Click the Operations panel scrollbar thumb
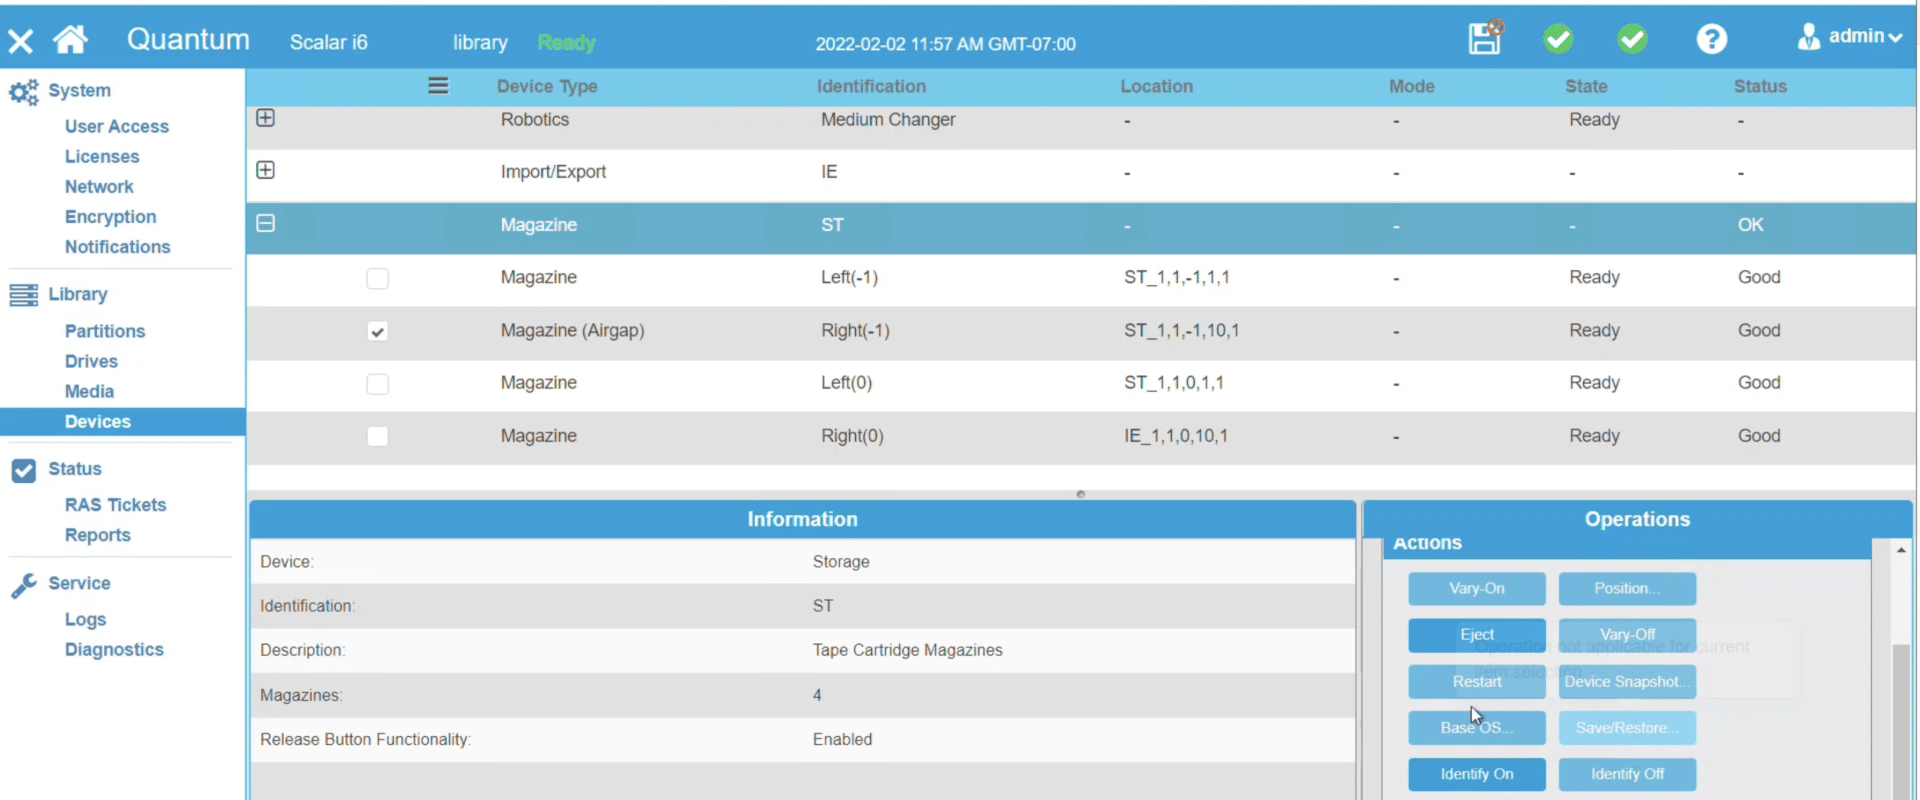This screenshot has height=800, width=1920. (x=1901, y=720)
